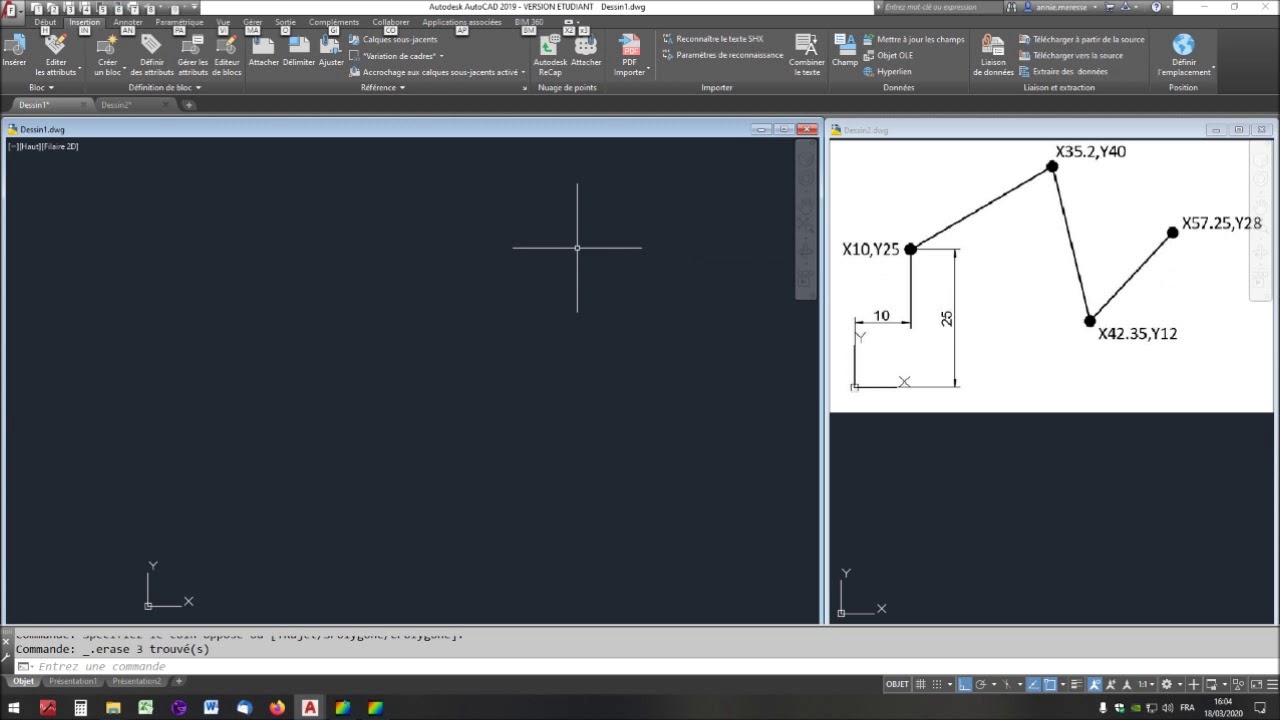The width and height of the screenshot is (1280, 720).
Task: Open the Paramétrique ribbon tab
Action: [x=179, y=22]
